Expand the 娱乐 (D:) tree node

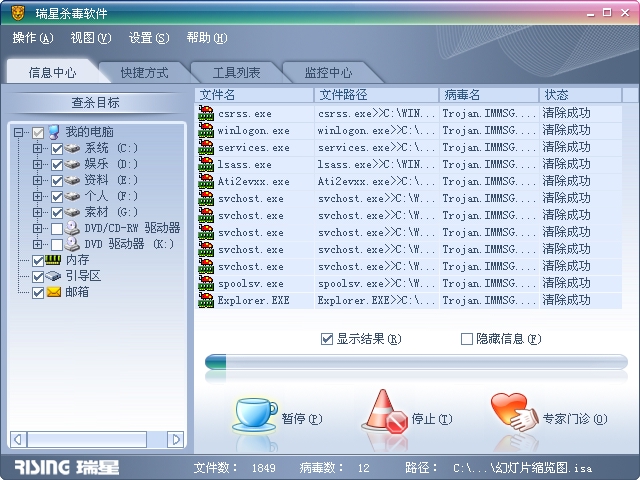[x=37, y=164]
